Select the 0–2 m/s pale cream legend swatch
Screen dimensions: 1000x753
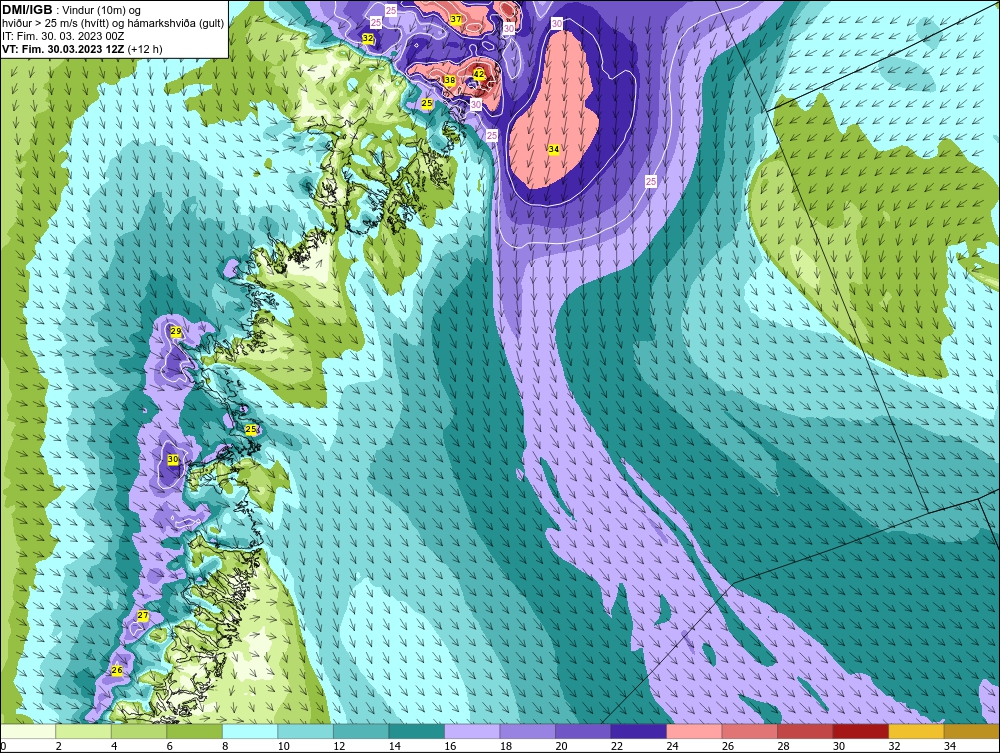coord(28,731)
